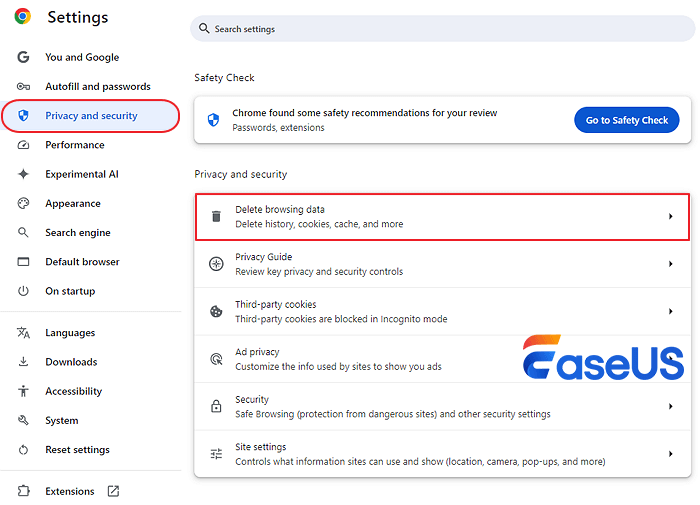Click the Security padlock icon
700x505 pixels.
[216, 407]
